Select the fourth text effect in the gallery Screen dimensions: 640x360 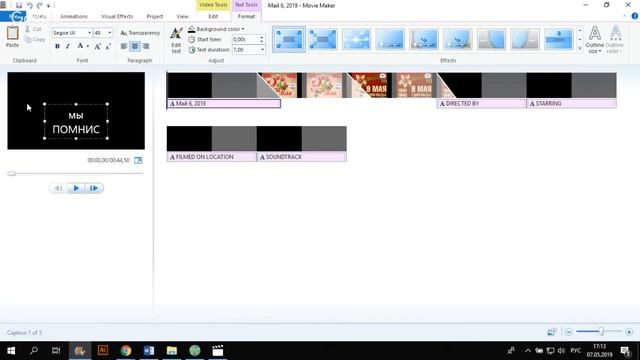(390, 39)
